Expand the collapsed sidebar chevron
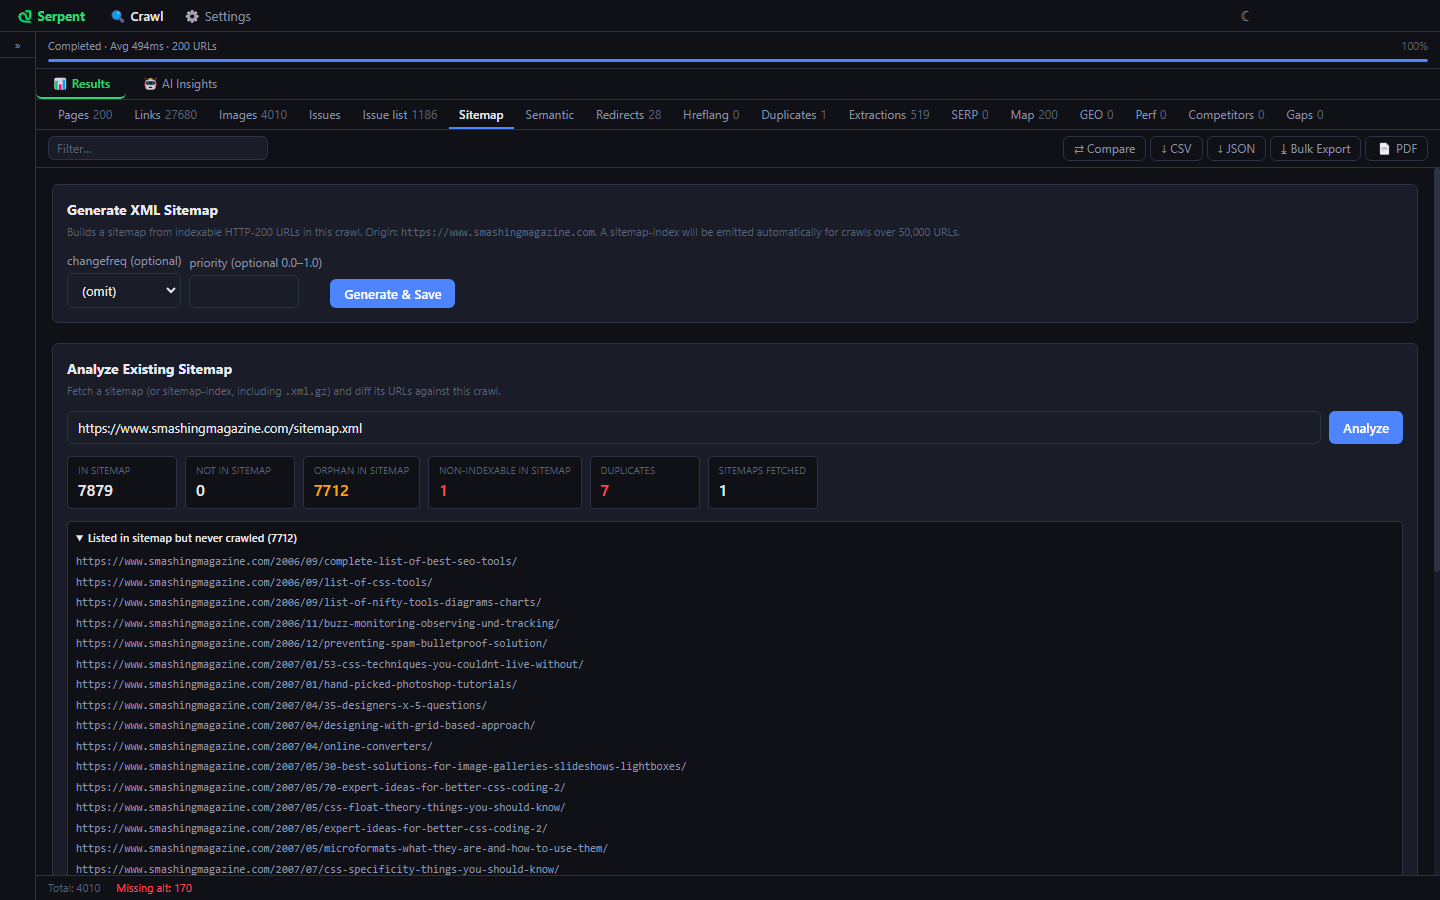The image size is (1440, 900). click(x=17, y=46)
